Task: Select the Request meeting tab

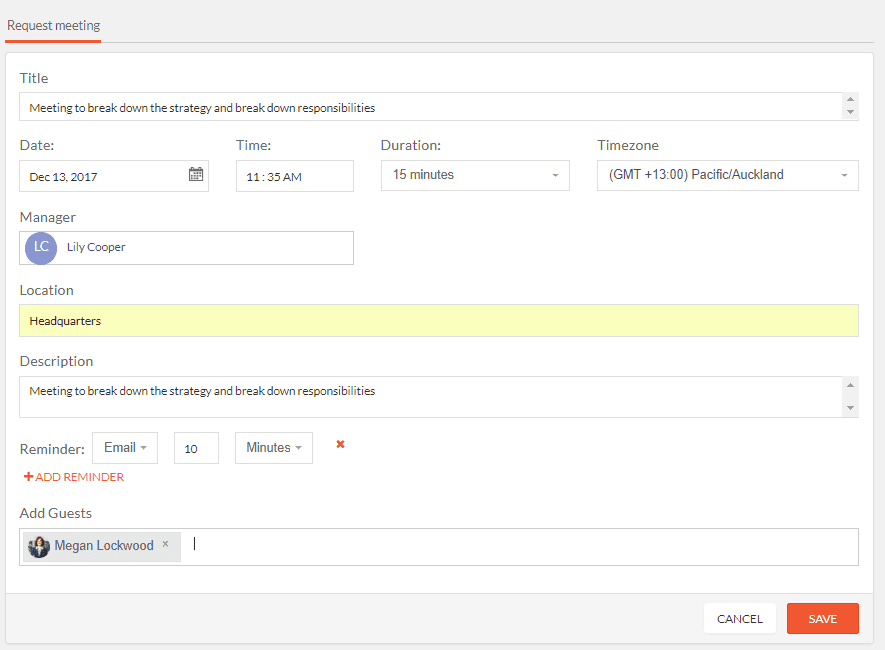Action: click(x=54, y=26)
